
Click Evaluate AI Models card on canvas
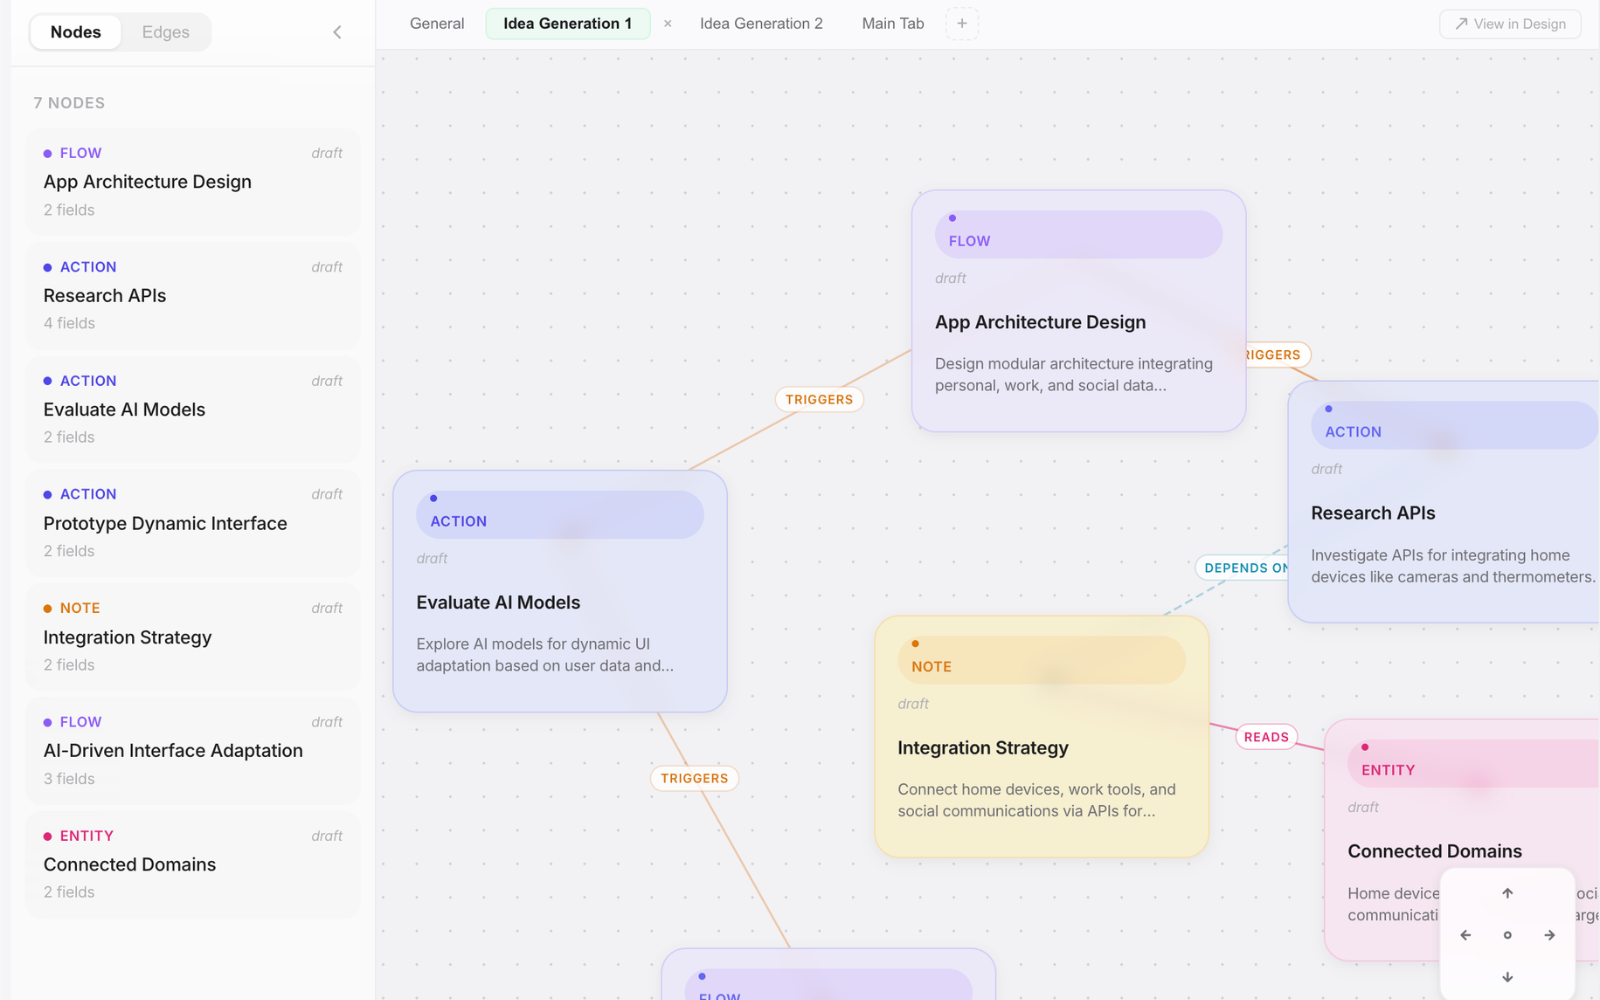point(560,591)
